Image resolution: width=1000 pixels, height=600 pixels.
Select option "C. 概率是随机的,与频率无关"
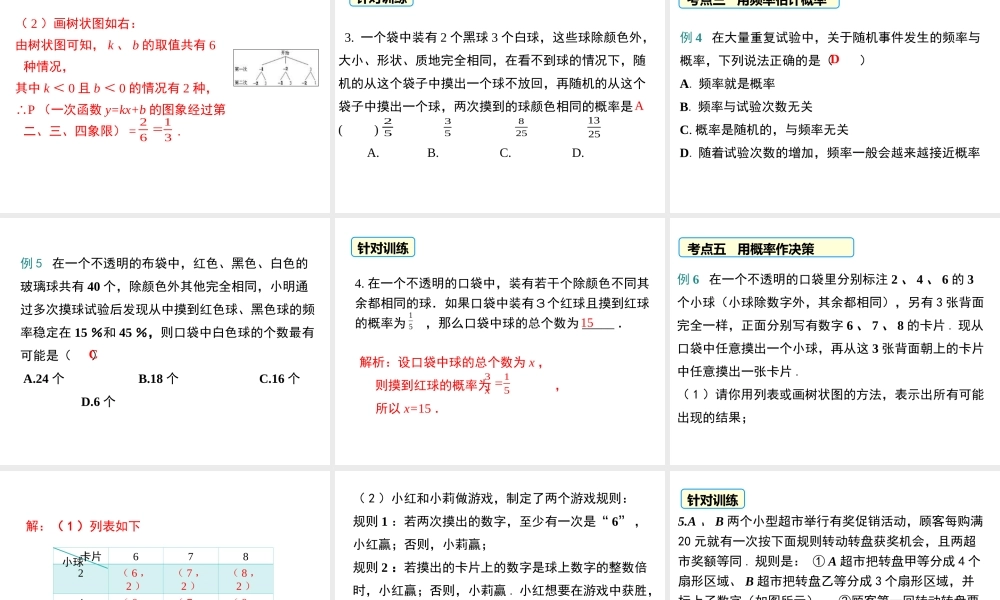[764, 130]
